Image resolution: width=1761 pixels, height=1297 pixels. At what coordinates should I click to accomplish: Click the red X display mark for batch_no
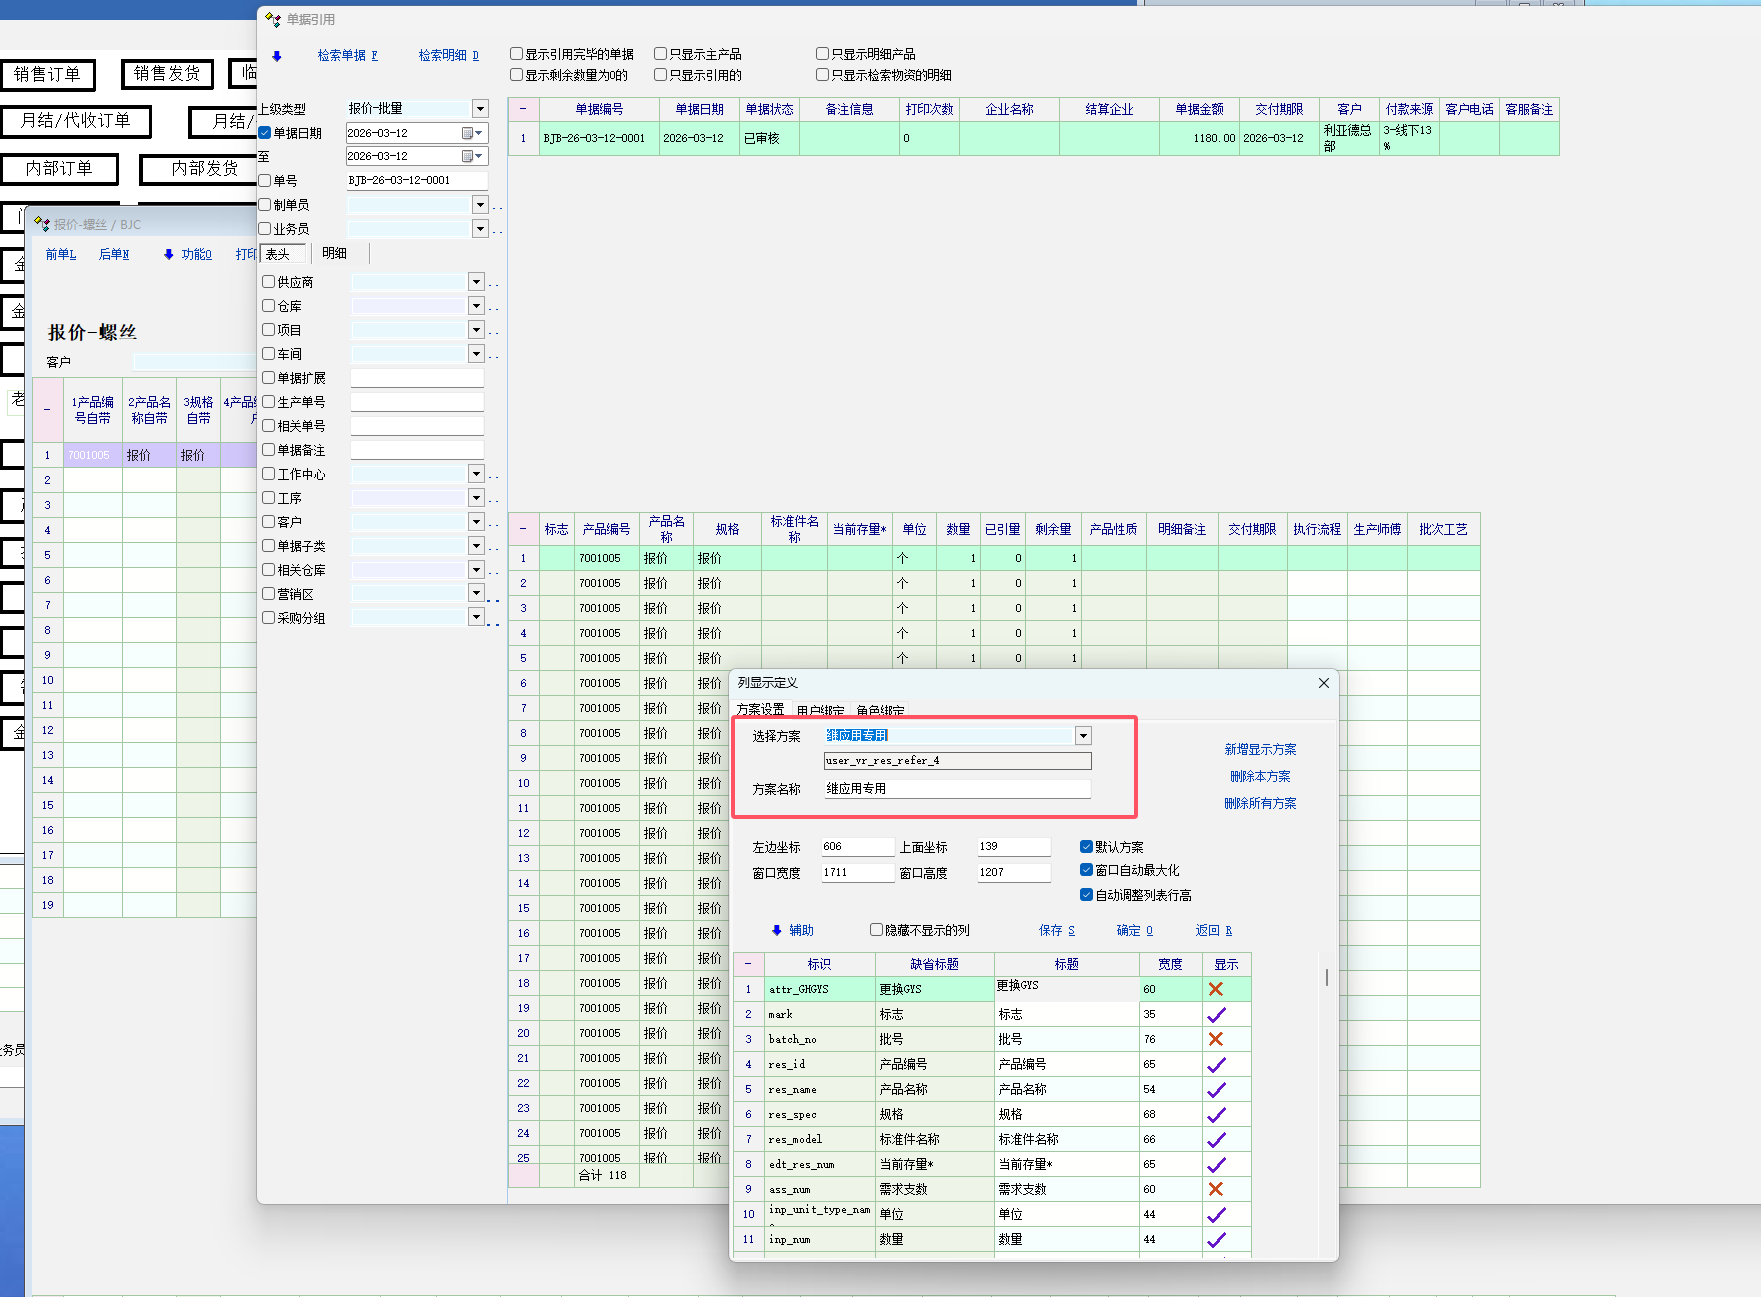pyautogui.click(x=1216, y=1039)
